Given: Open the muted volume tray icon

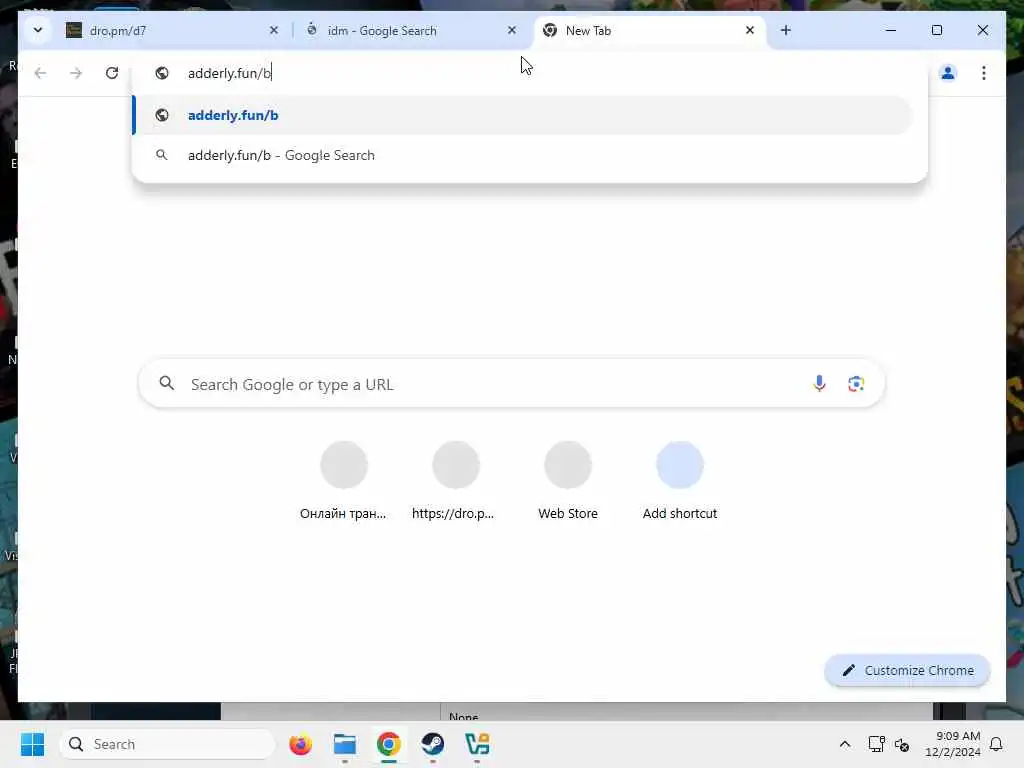Looking at the screenshot, I should [x=902, y=744].
